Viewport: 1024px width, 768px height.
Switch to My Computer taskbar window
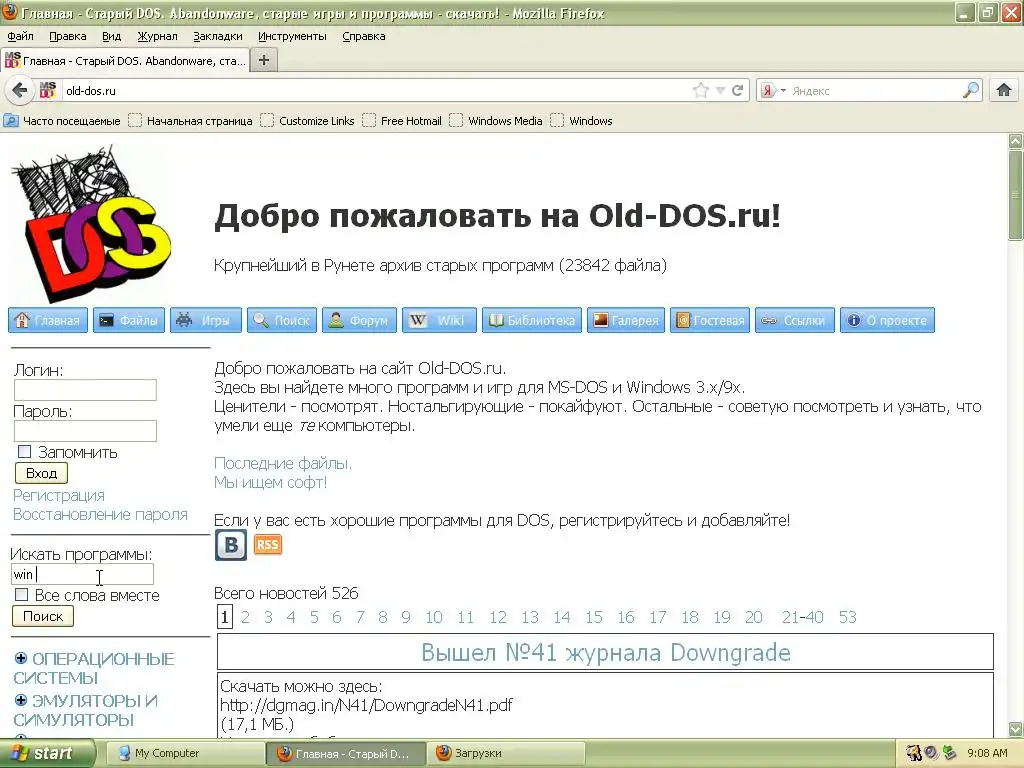click(x=185, y=753)
